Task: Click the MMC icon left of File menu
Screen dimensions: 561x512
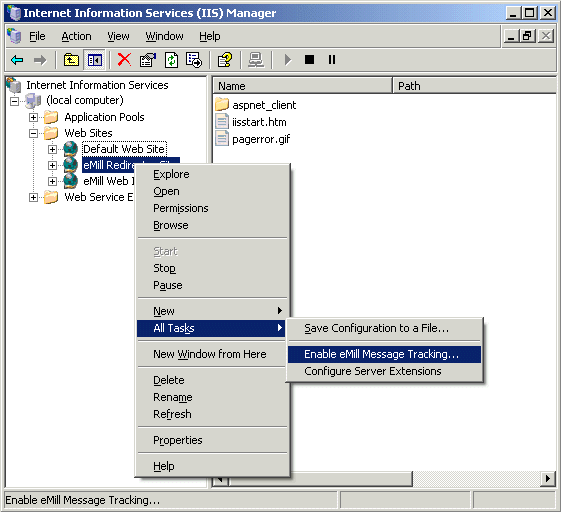Action: [14, 36]
